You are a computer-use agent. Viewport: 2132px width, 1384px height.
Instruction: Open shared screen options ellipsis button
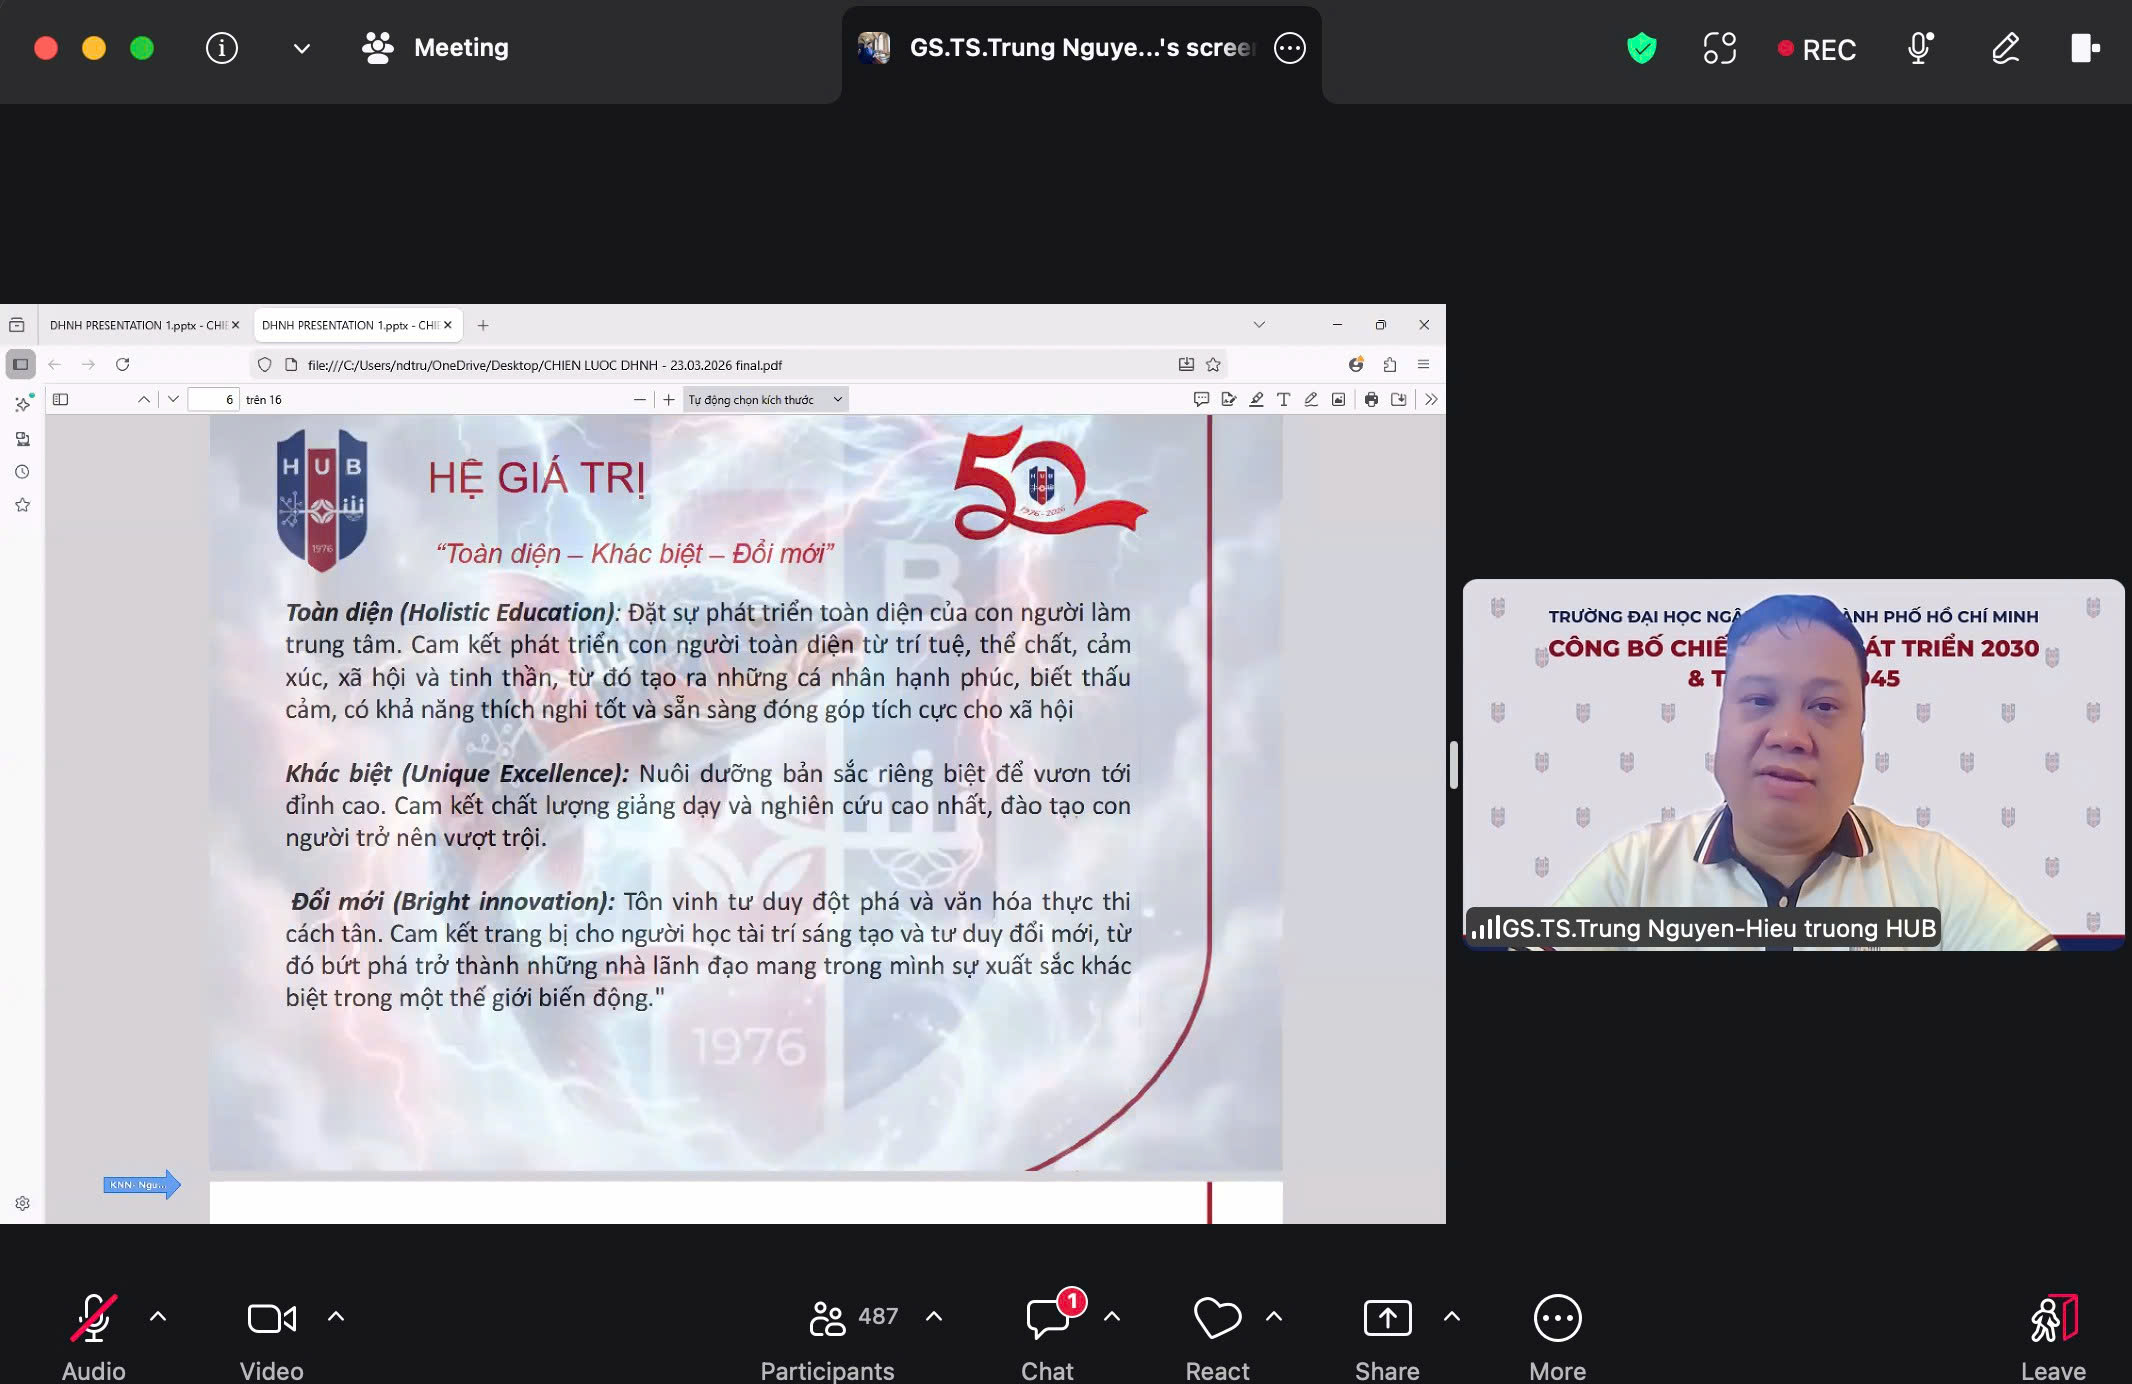[x=1290, y=48]
